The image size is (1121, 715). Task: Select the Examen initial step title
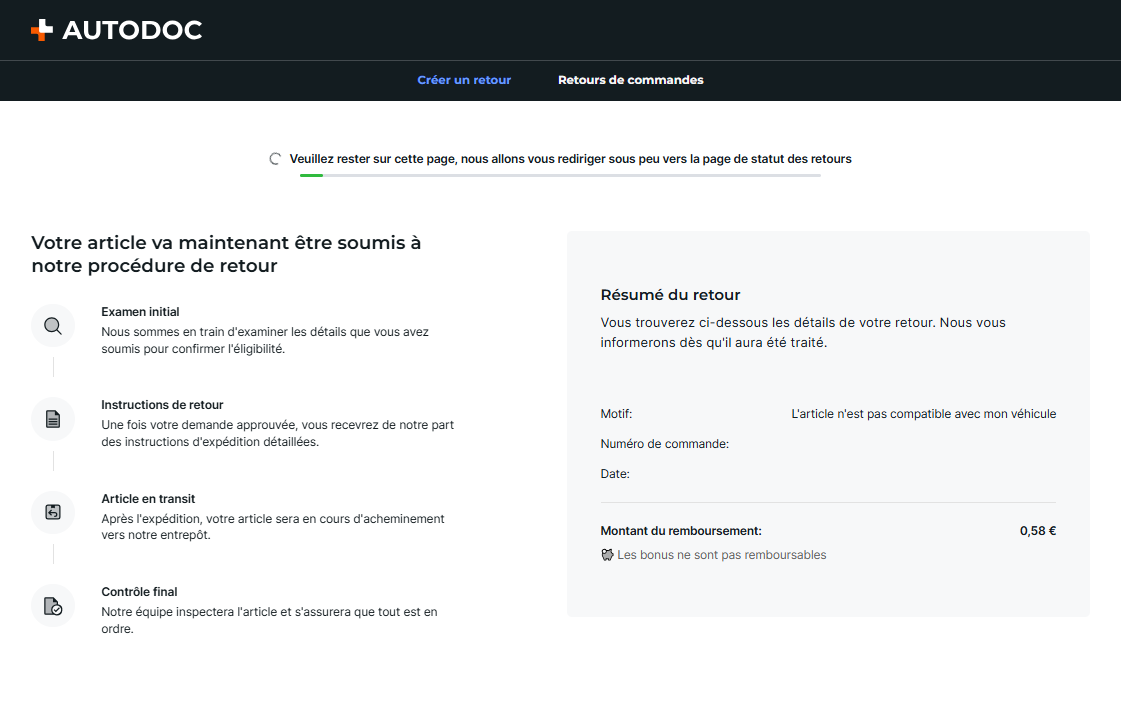[140, 312]
